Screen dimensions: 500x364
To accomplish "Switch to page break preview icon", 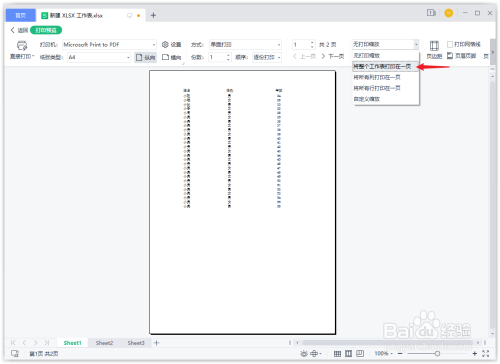I will pos(348,354).
